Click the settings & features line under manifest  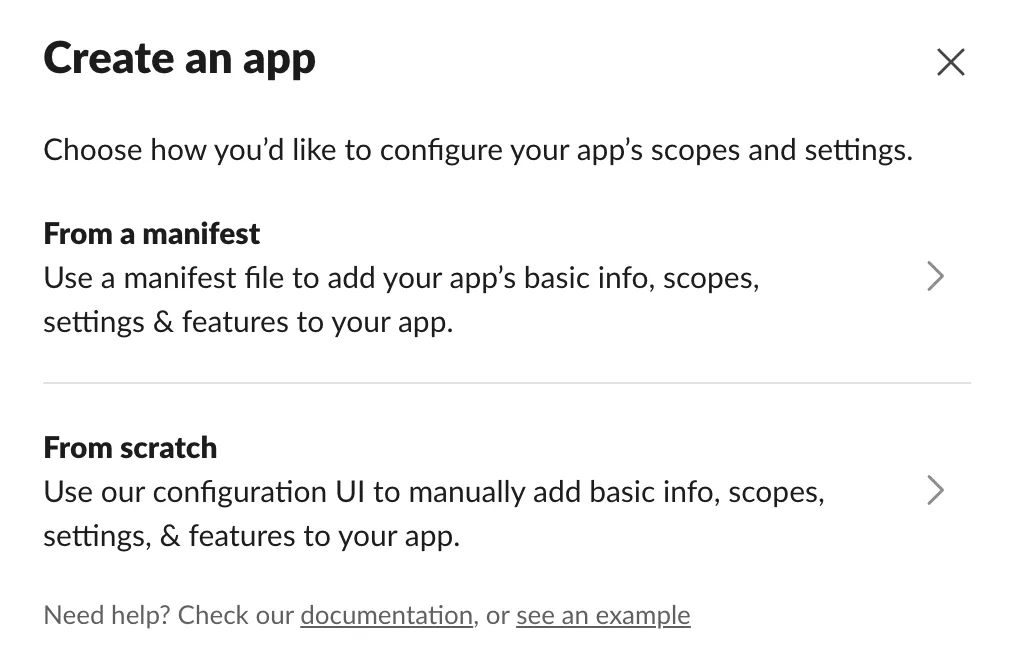(x=248, y=323)
